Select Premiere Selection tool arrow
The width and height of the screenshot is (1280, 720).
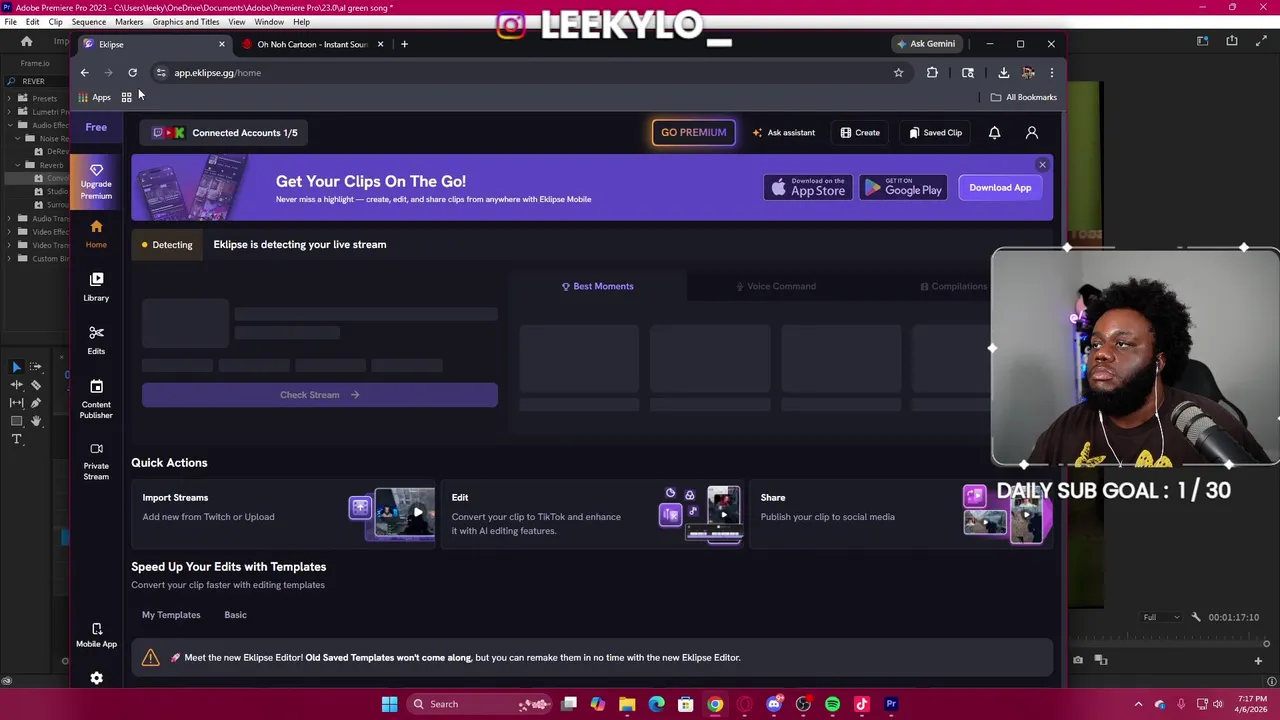pos(16,367)
